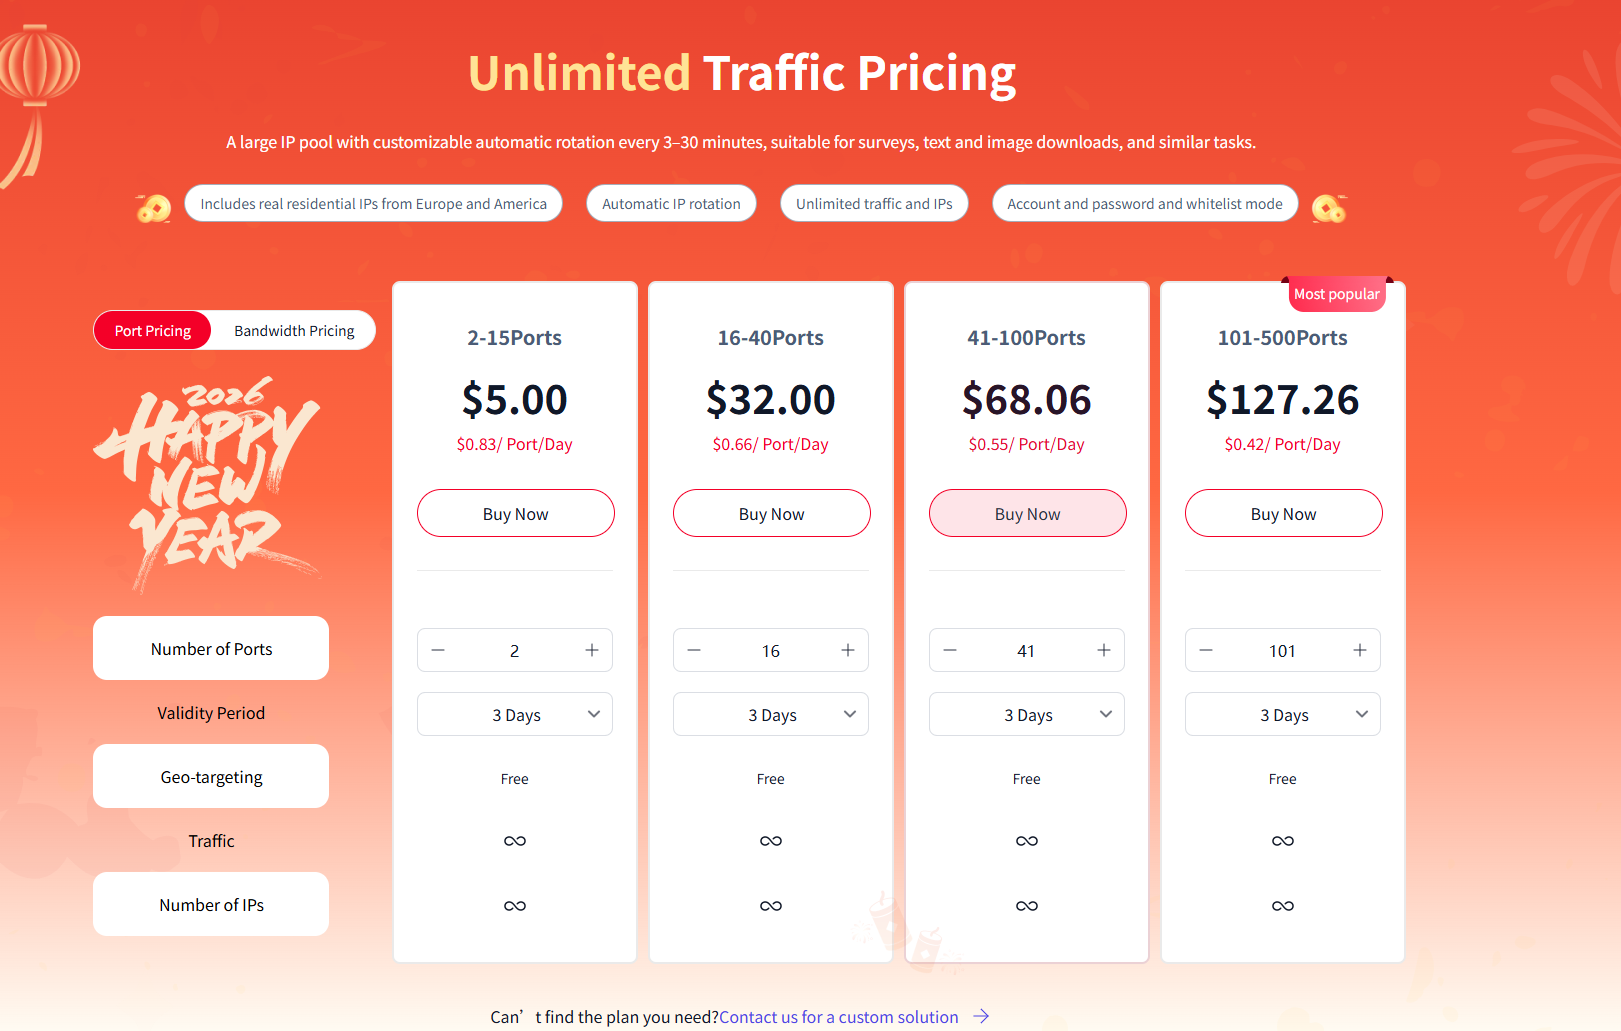Click Buy Now for 101-500Ports plan

click(1284, 513)
